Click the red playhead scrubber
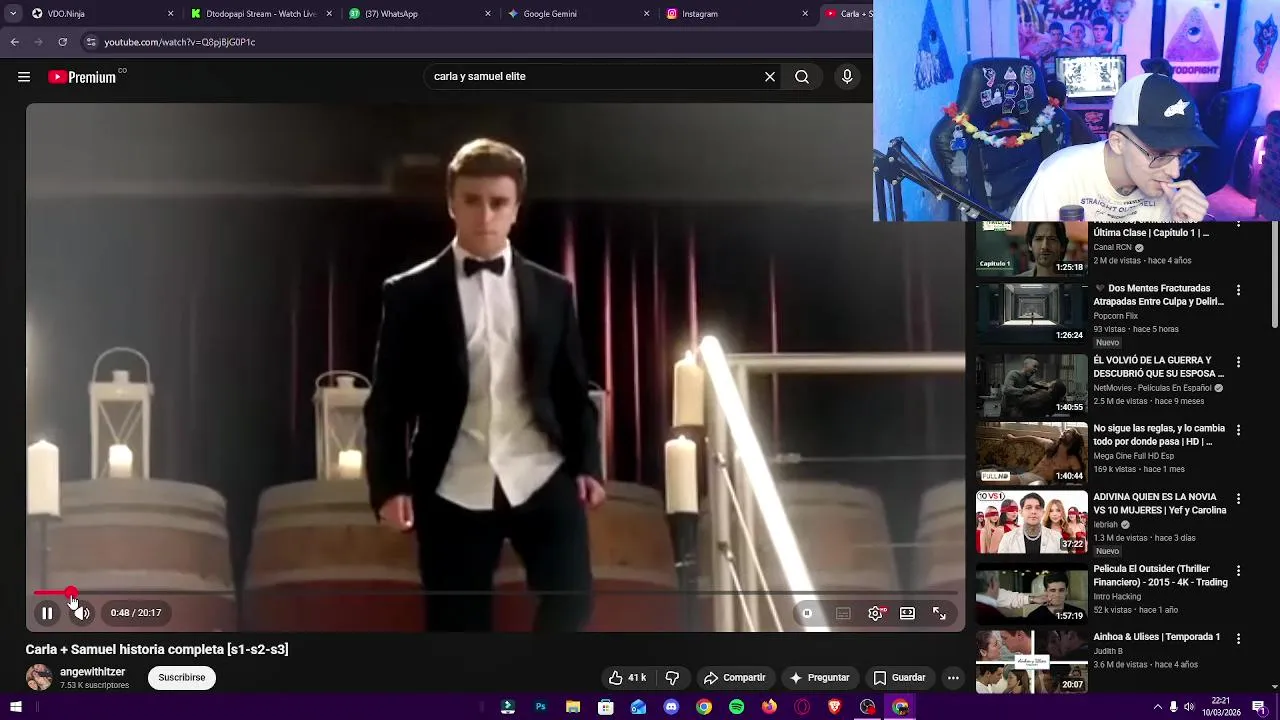The width and height of the screenshot is (1280, 720). coord(71,594)
